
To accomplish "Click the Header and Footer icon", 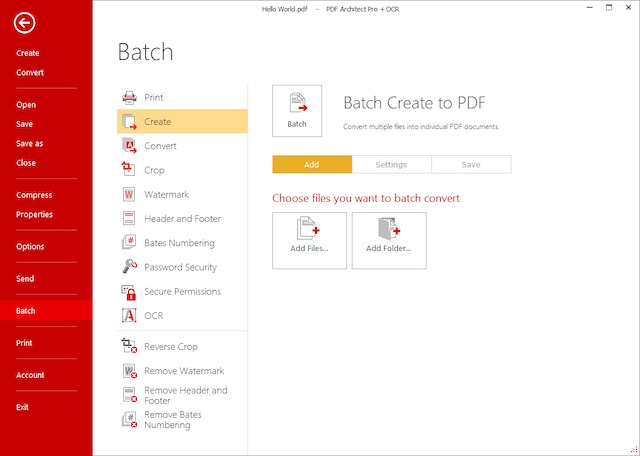I will [x=129, y=218].
